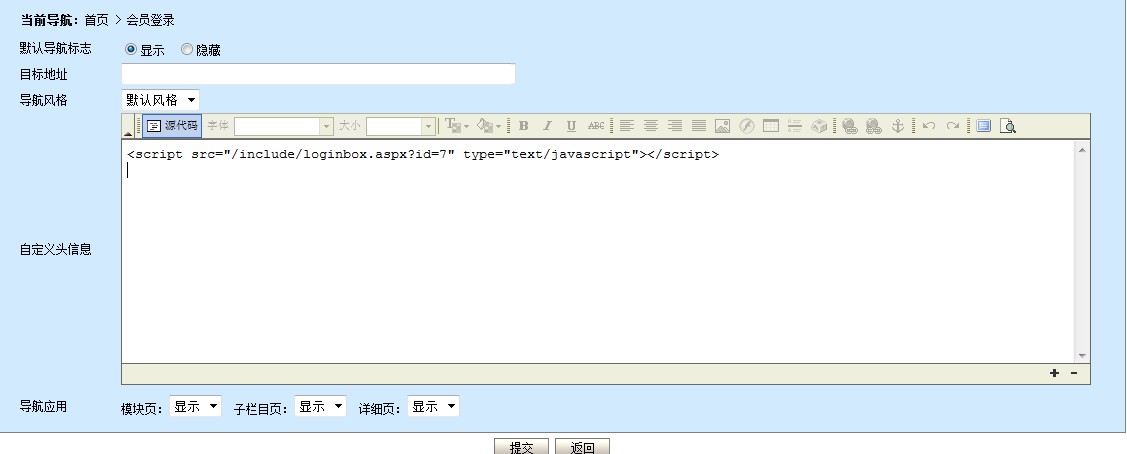Screen dimensions: 1127x454
Task: Open the 子栏目页 display dropdown
Action: [x=321, y=407]
